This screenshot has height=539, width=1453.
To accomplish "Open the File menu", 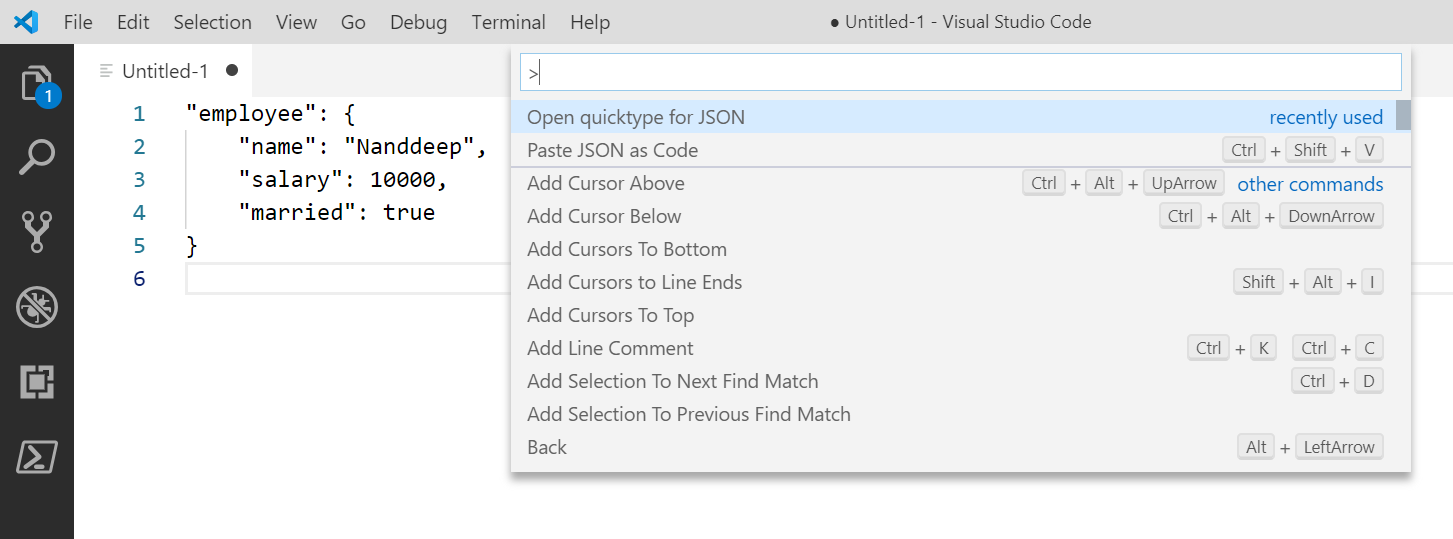I will [x=78, y=22].
